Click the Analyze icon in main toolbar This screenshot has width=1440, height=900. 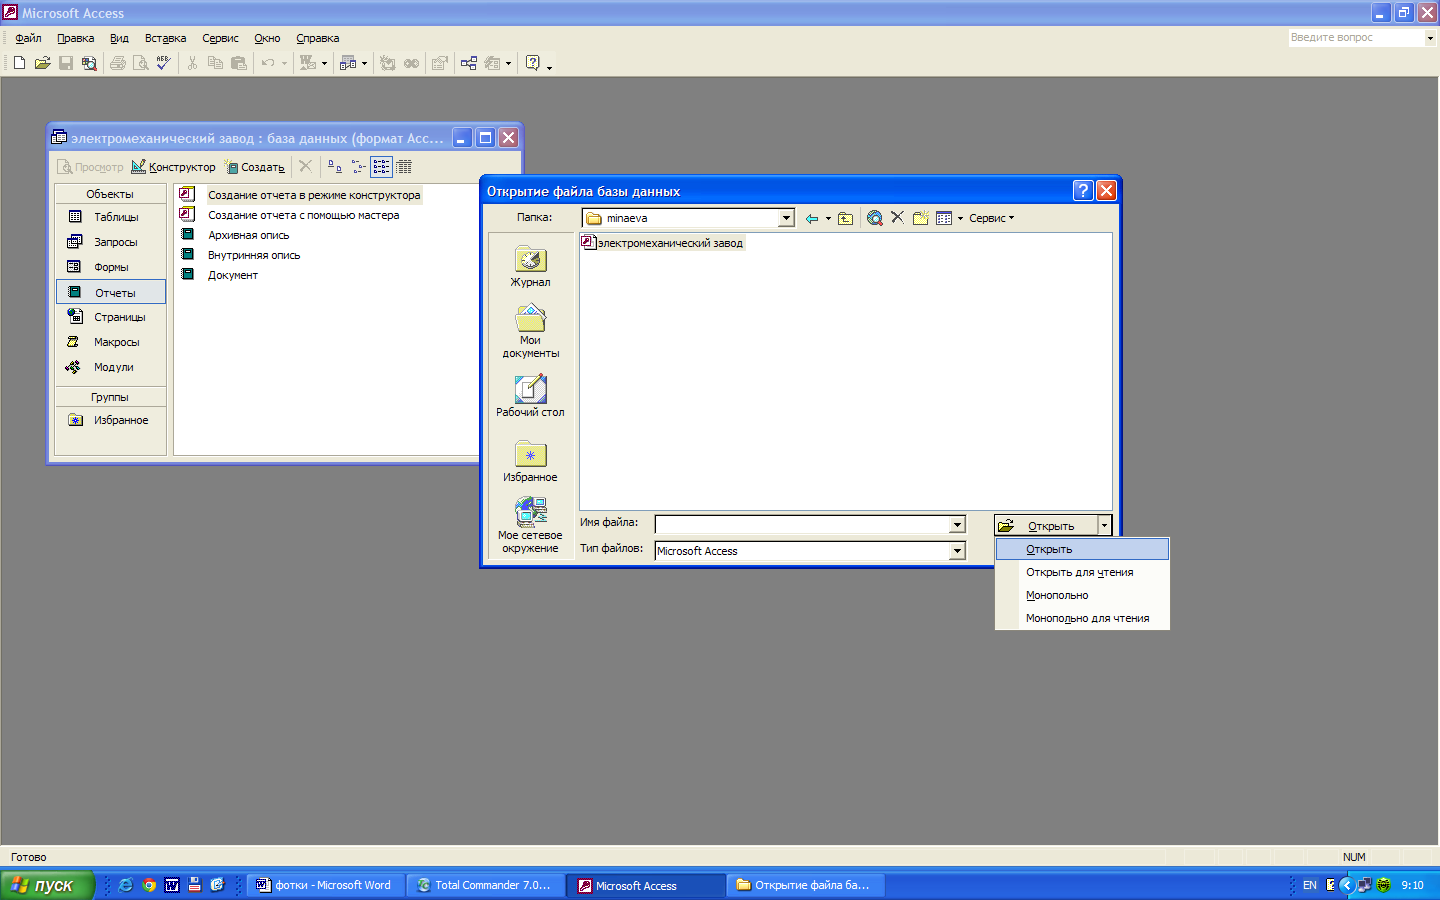347,63
